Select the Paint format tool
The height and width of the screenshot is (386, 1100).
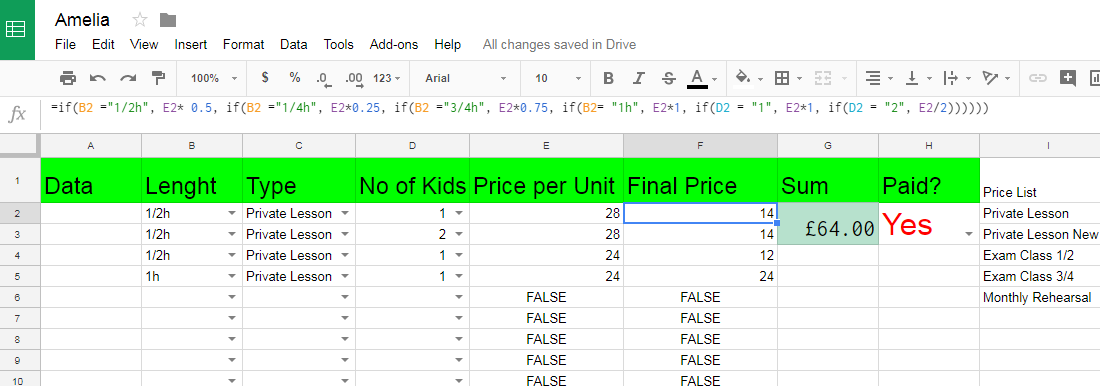159,78
